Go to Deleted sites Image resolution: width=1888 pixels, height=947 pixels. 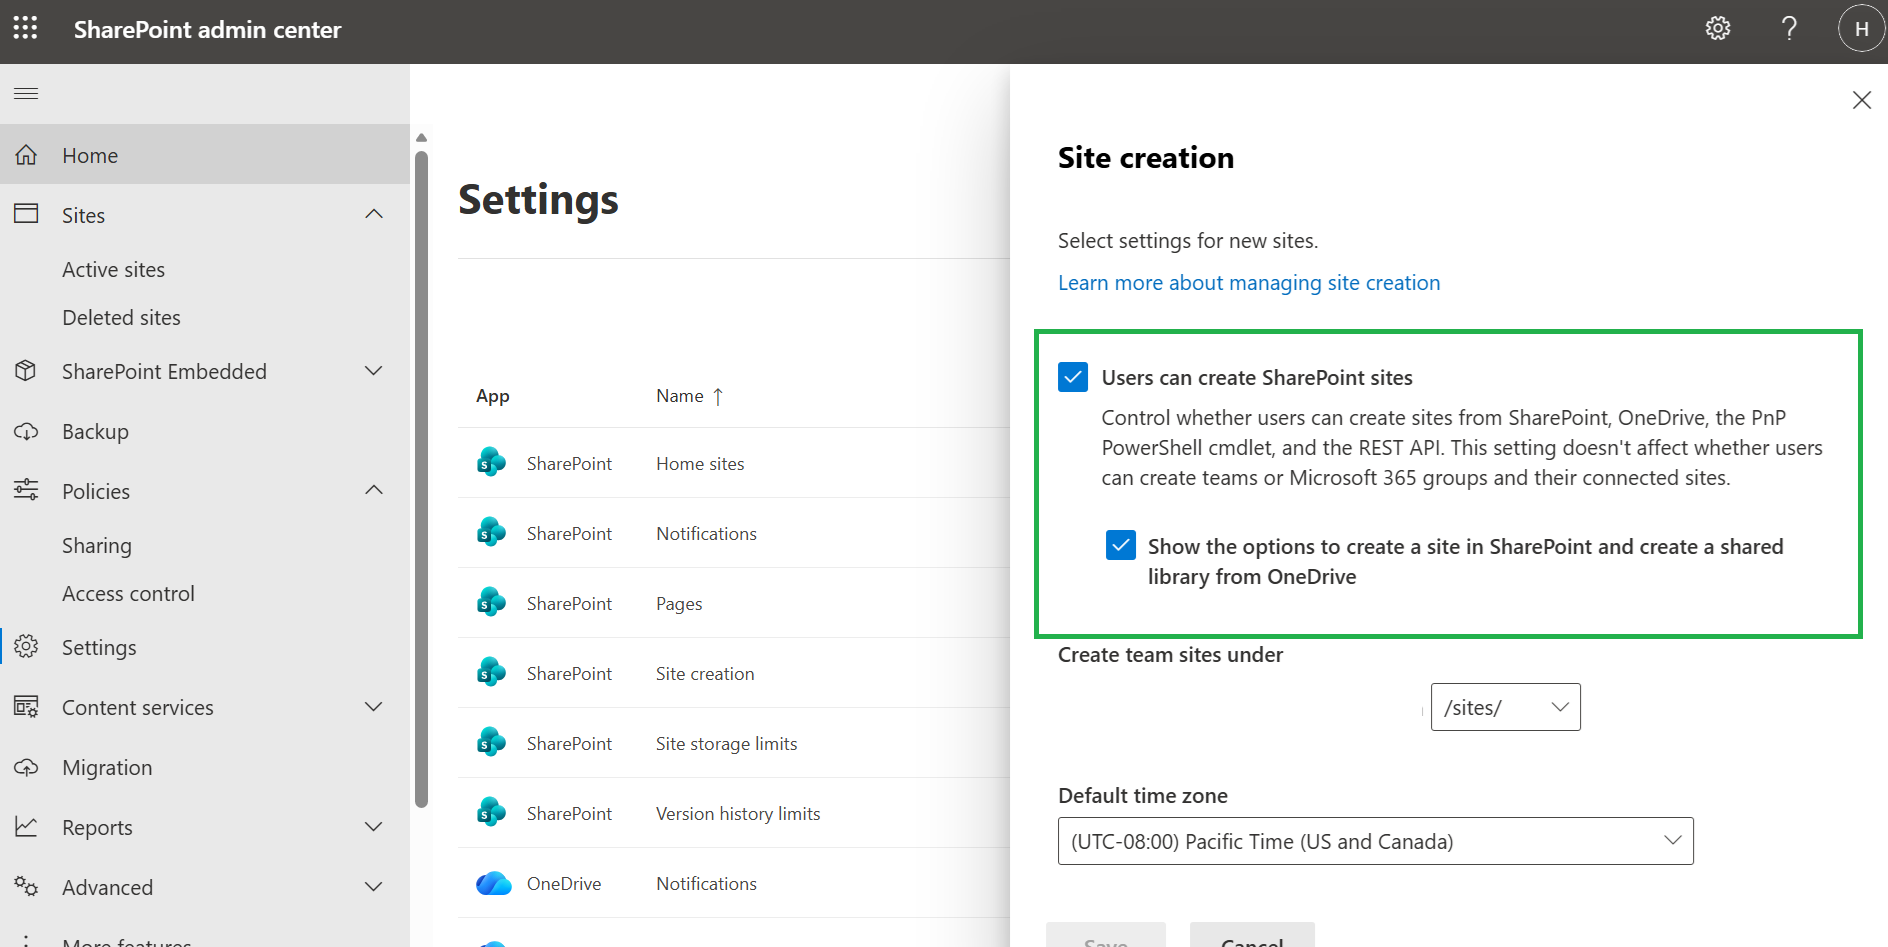(121, 318)
